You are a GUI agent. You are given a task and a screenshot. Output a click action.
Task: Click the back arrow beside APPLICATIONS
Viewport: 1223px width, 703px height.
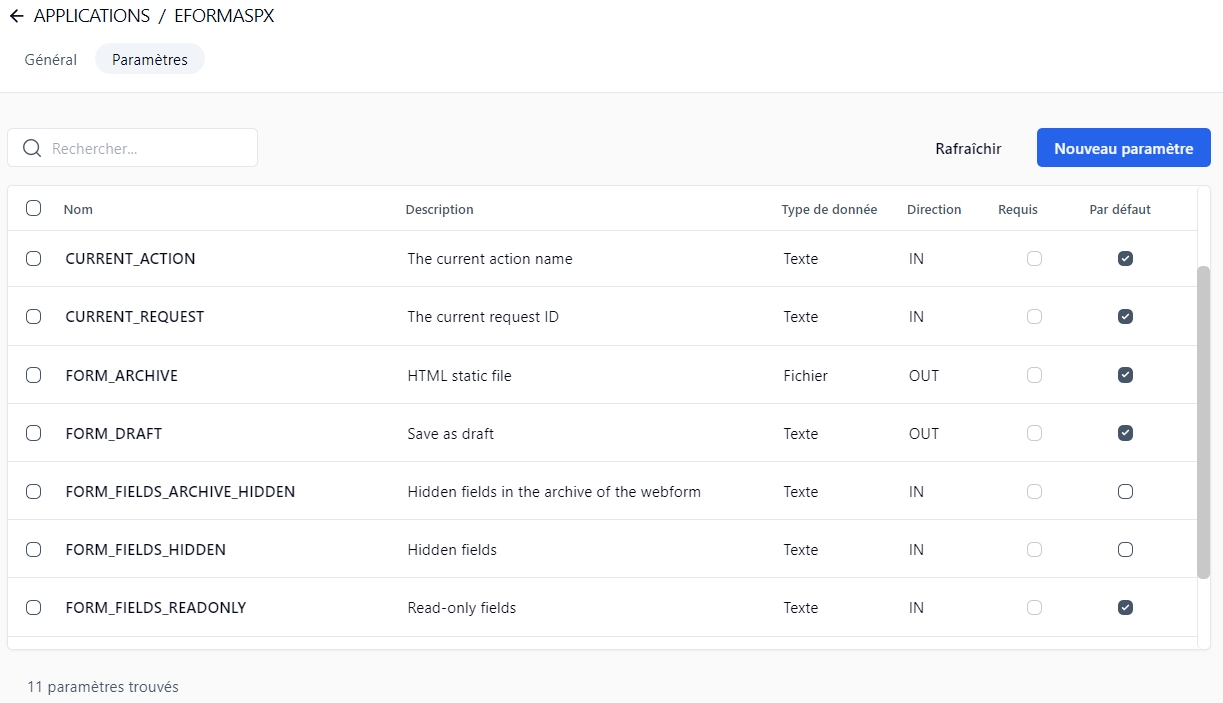coord(16,16)
